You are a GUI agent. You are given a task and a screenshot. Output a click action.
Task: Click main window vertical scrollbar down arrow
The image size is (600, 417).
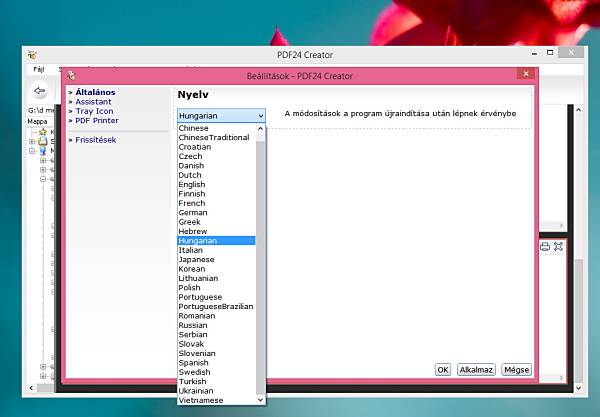579,388
